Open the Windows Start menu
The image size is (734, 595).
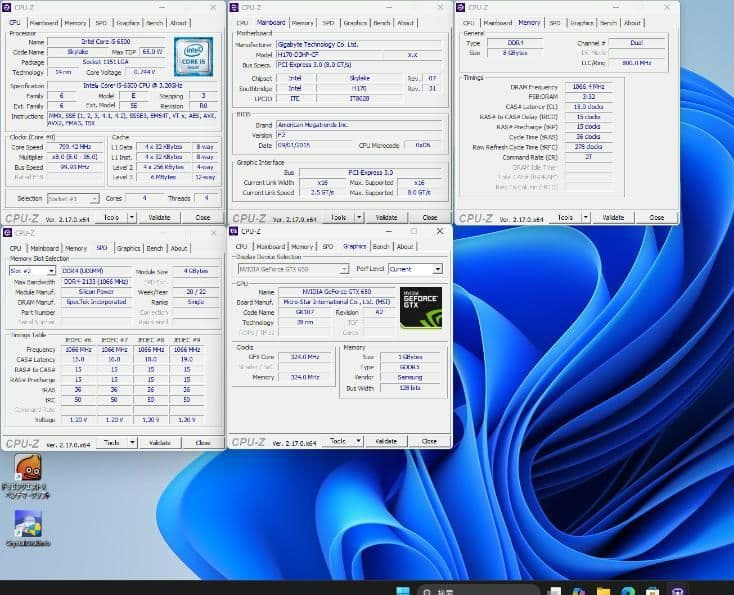[403, 591]
